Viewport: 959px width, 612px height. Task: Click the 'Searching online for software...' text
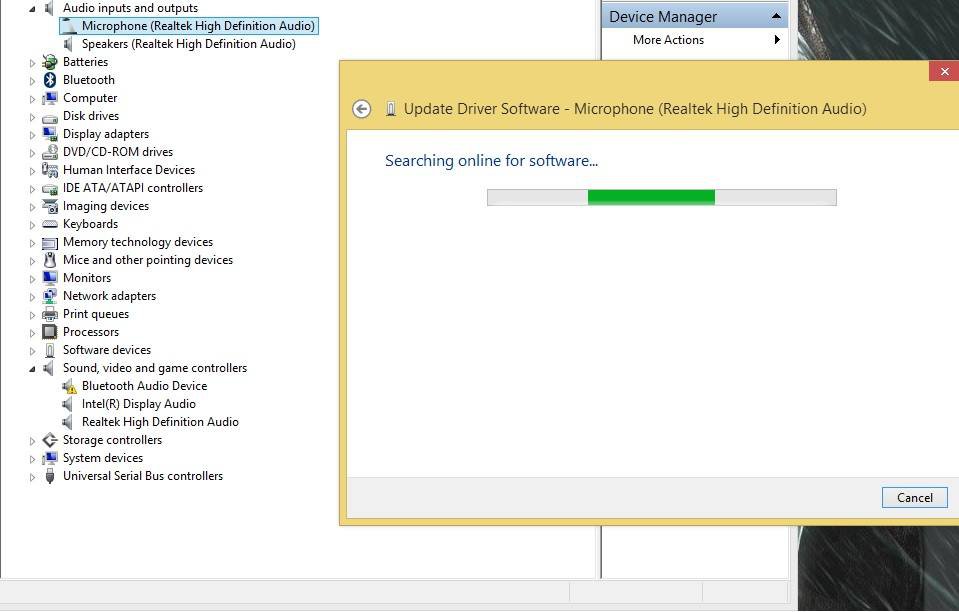pyautogui.click(x=491, y=161)
